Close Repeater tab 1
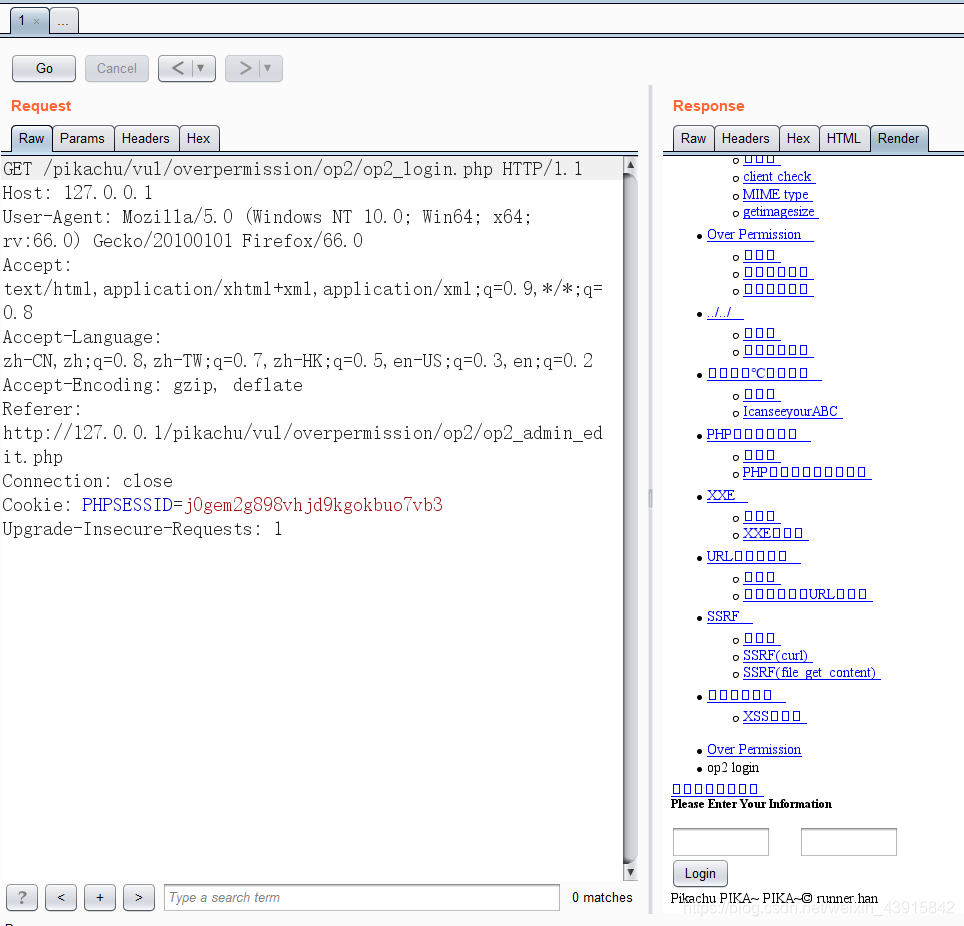The height and width of the screenshot is (926, 964). click(36, 22)
